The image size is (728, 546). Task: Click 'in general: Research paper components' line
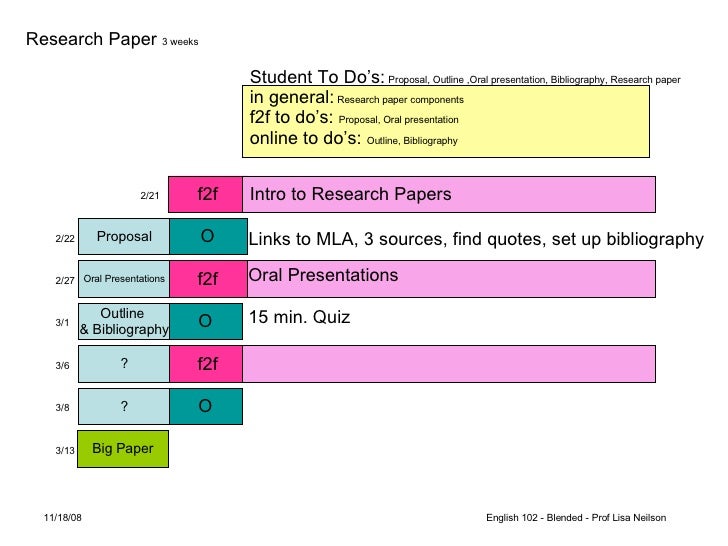pyautogui.click(x=357, y=98)
